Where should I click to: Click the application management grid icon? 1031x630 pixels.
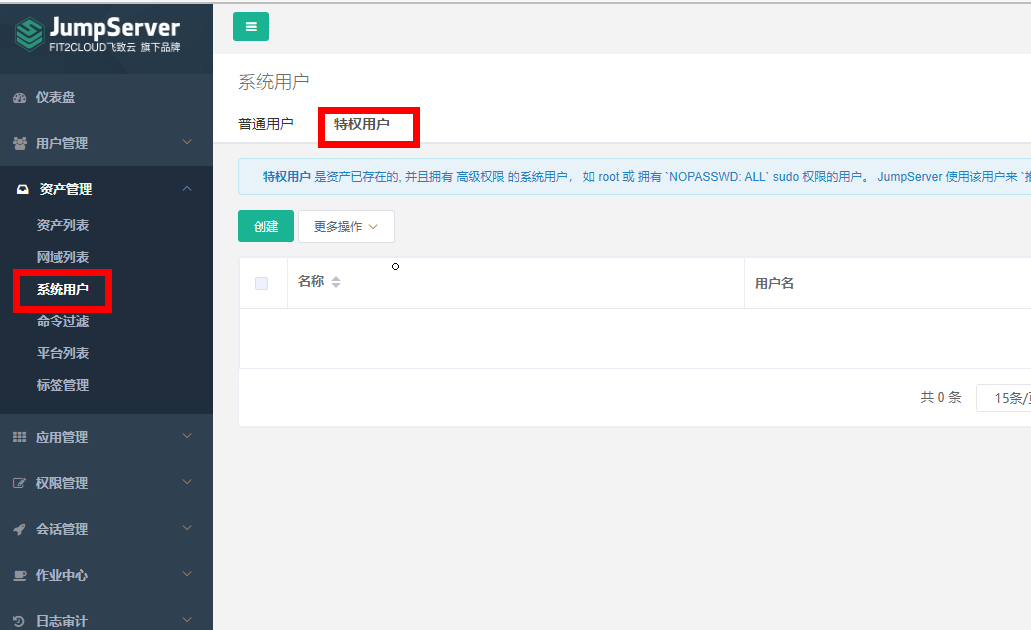coord(20,437)
